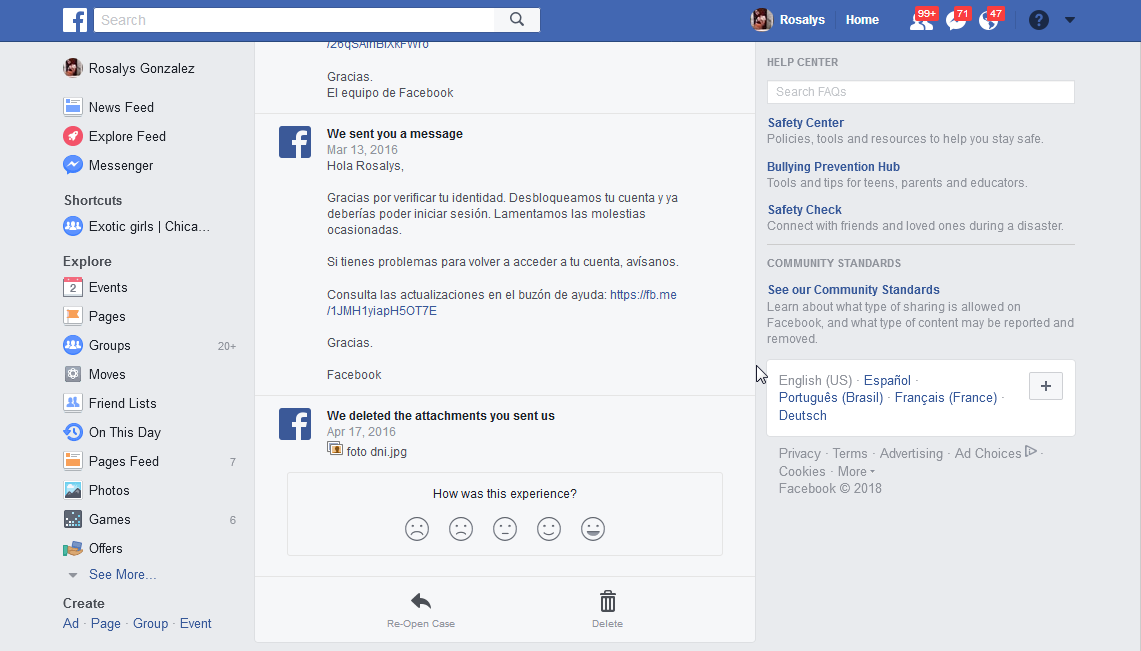Click the Exotic girls group shortcut icon

tap(73, 226)
